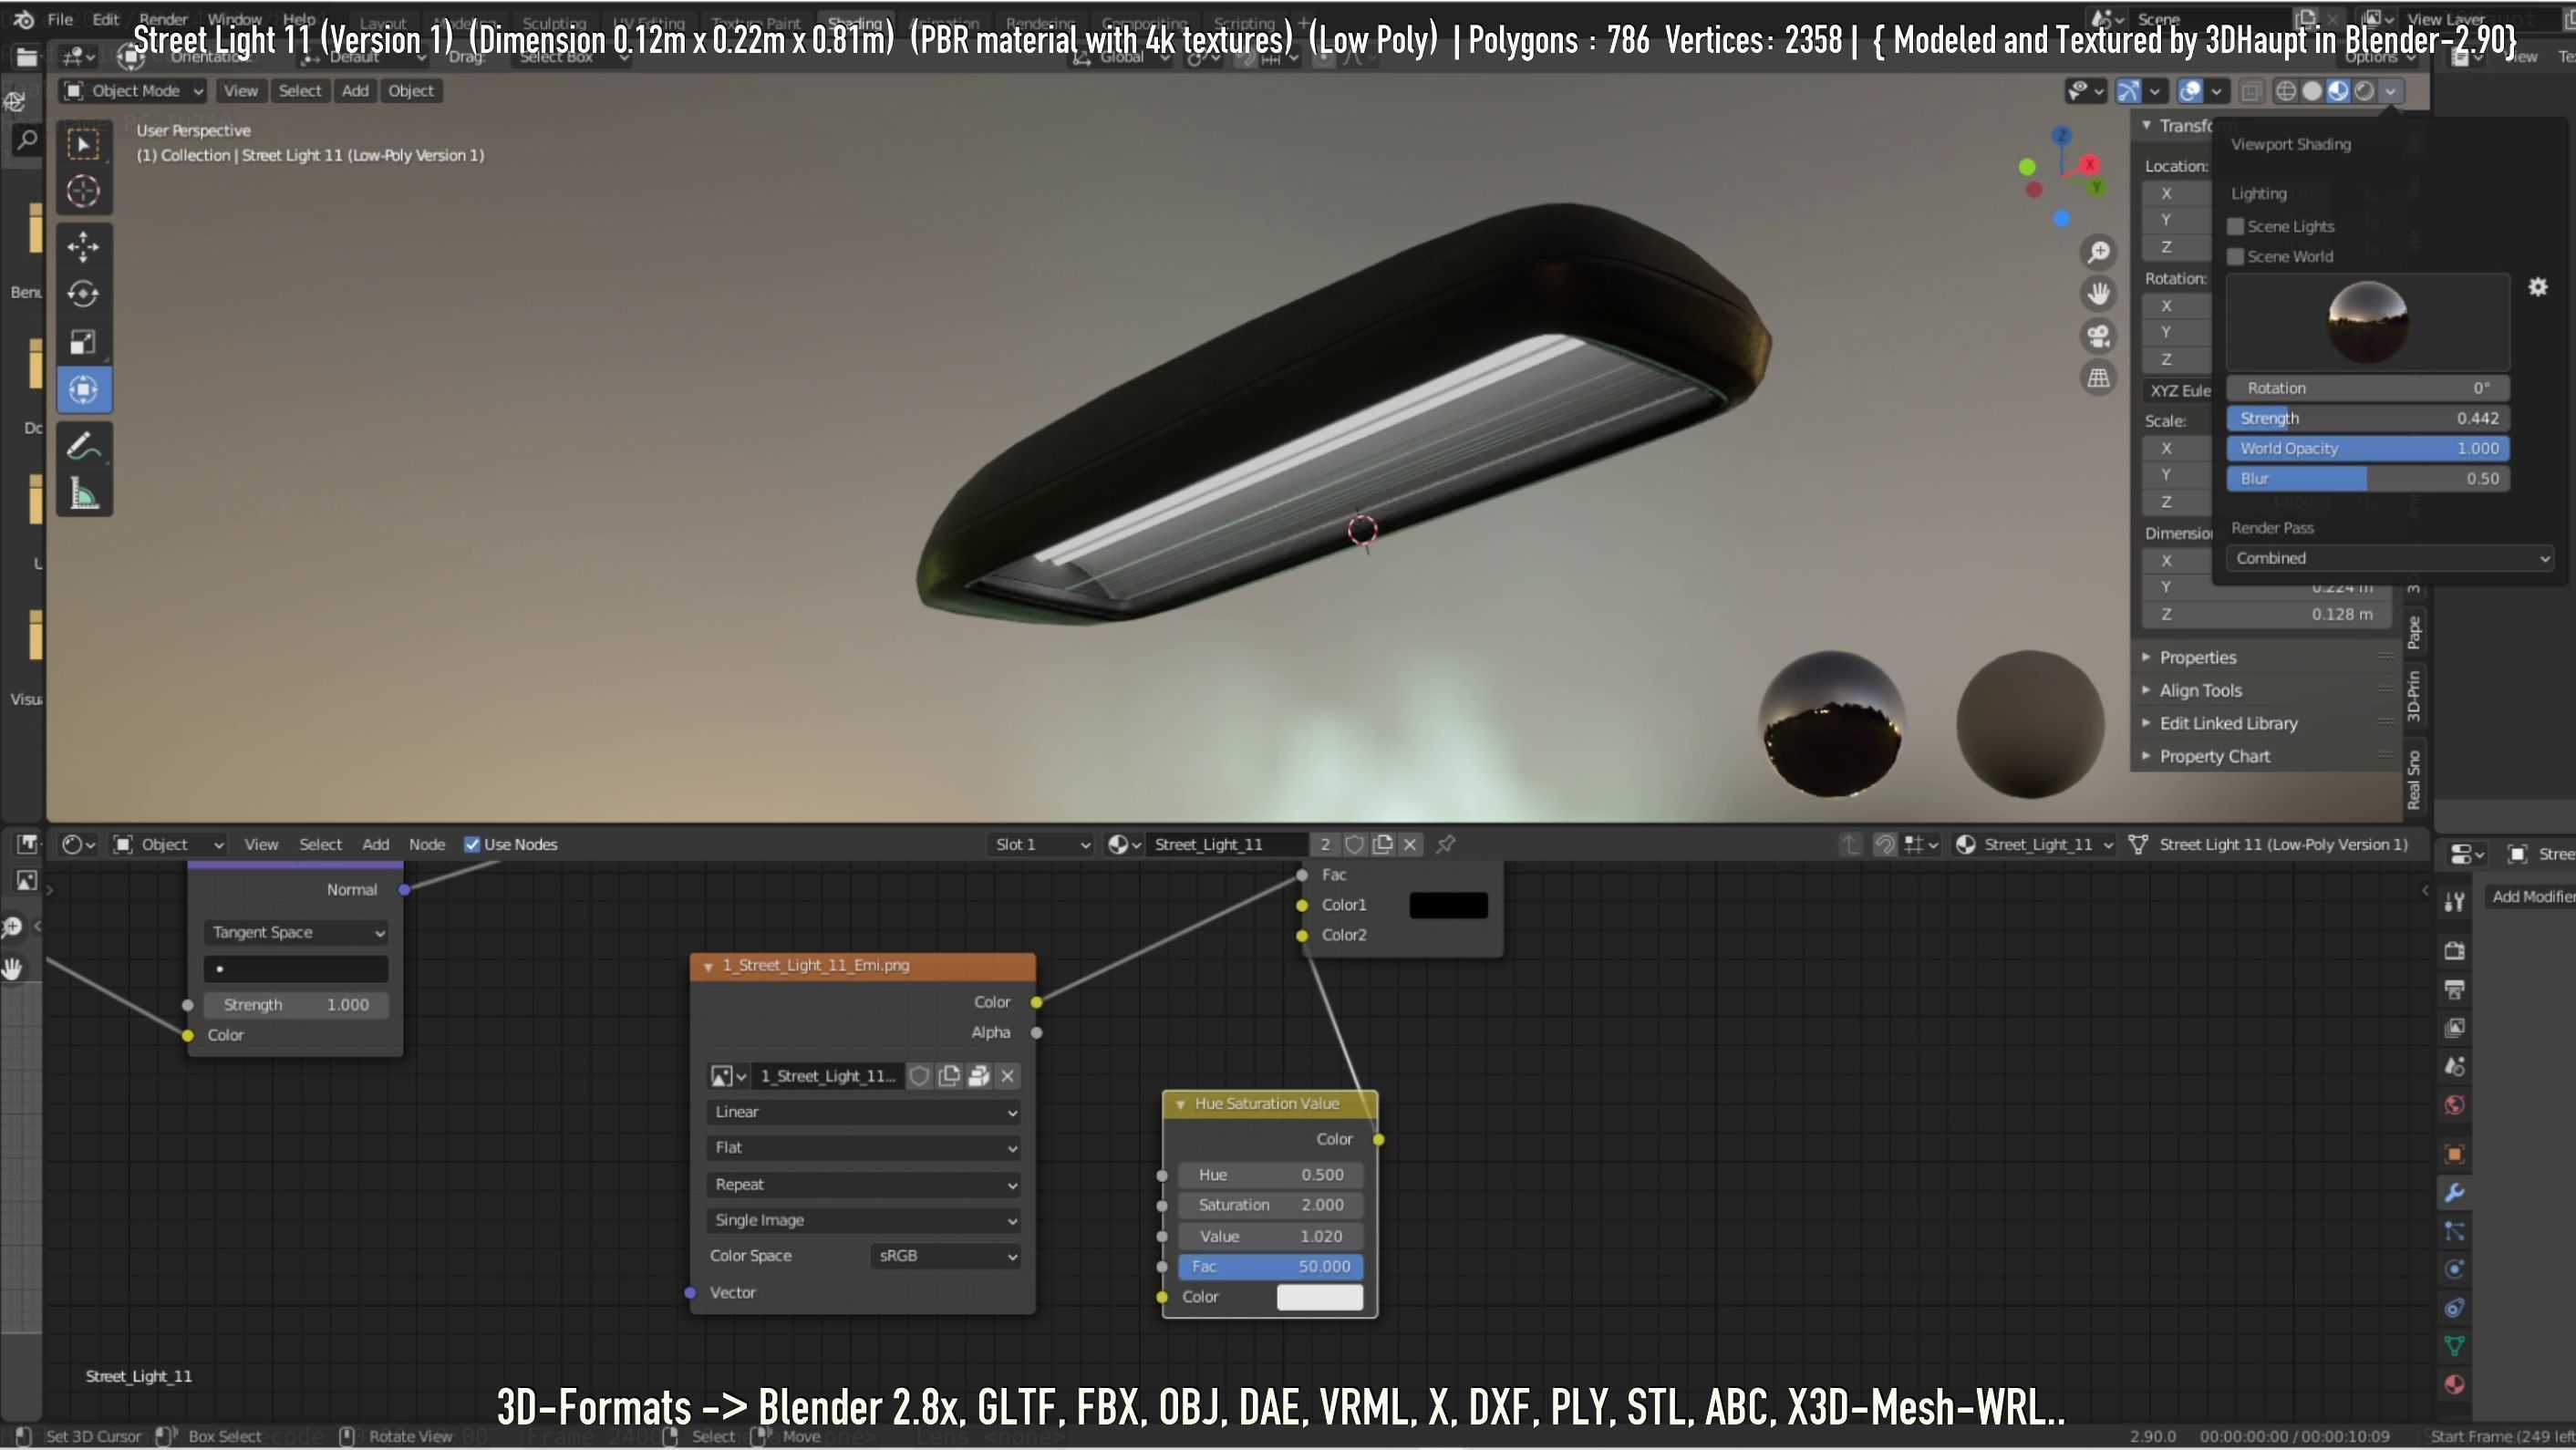Click the black Color1 swatch
This screenshot has width=2576, height=1450.
click(1448, 905)
